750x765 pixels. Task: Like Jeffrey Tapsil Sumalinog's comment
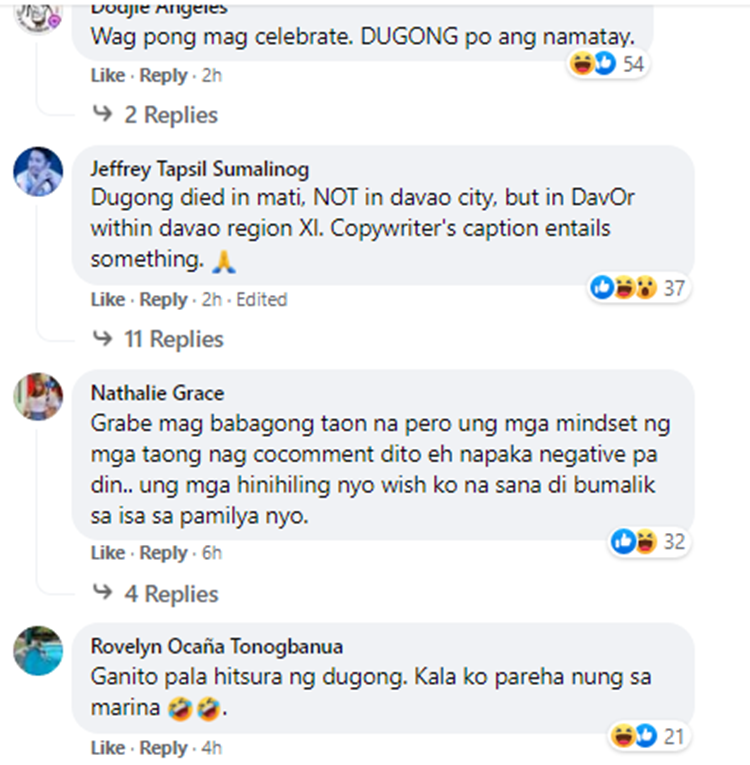coord(108,300)
